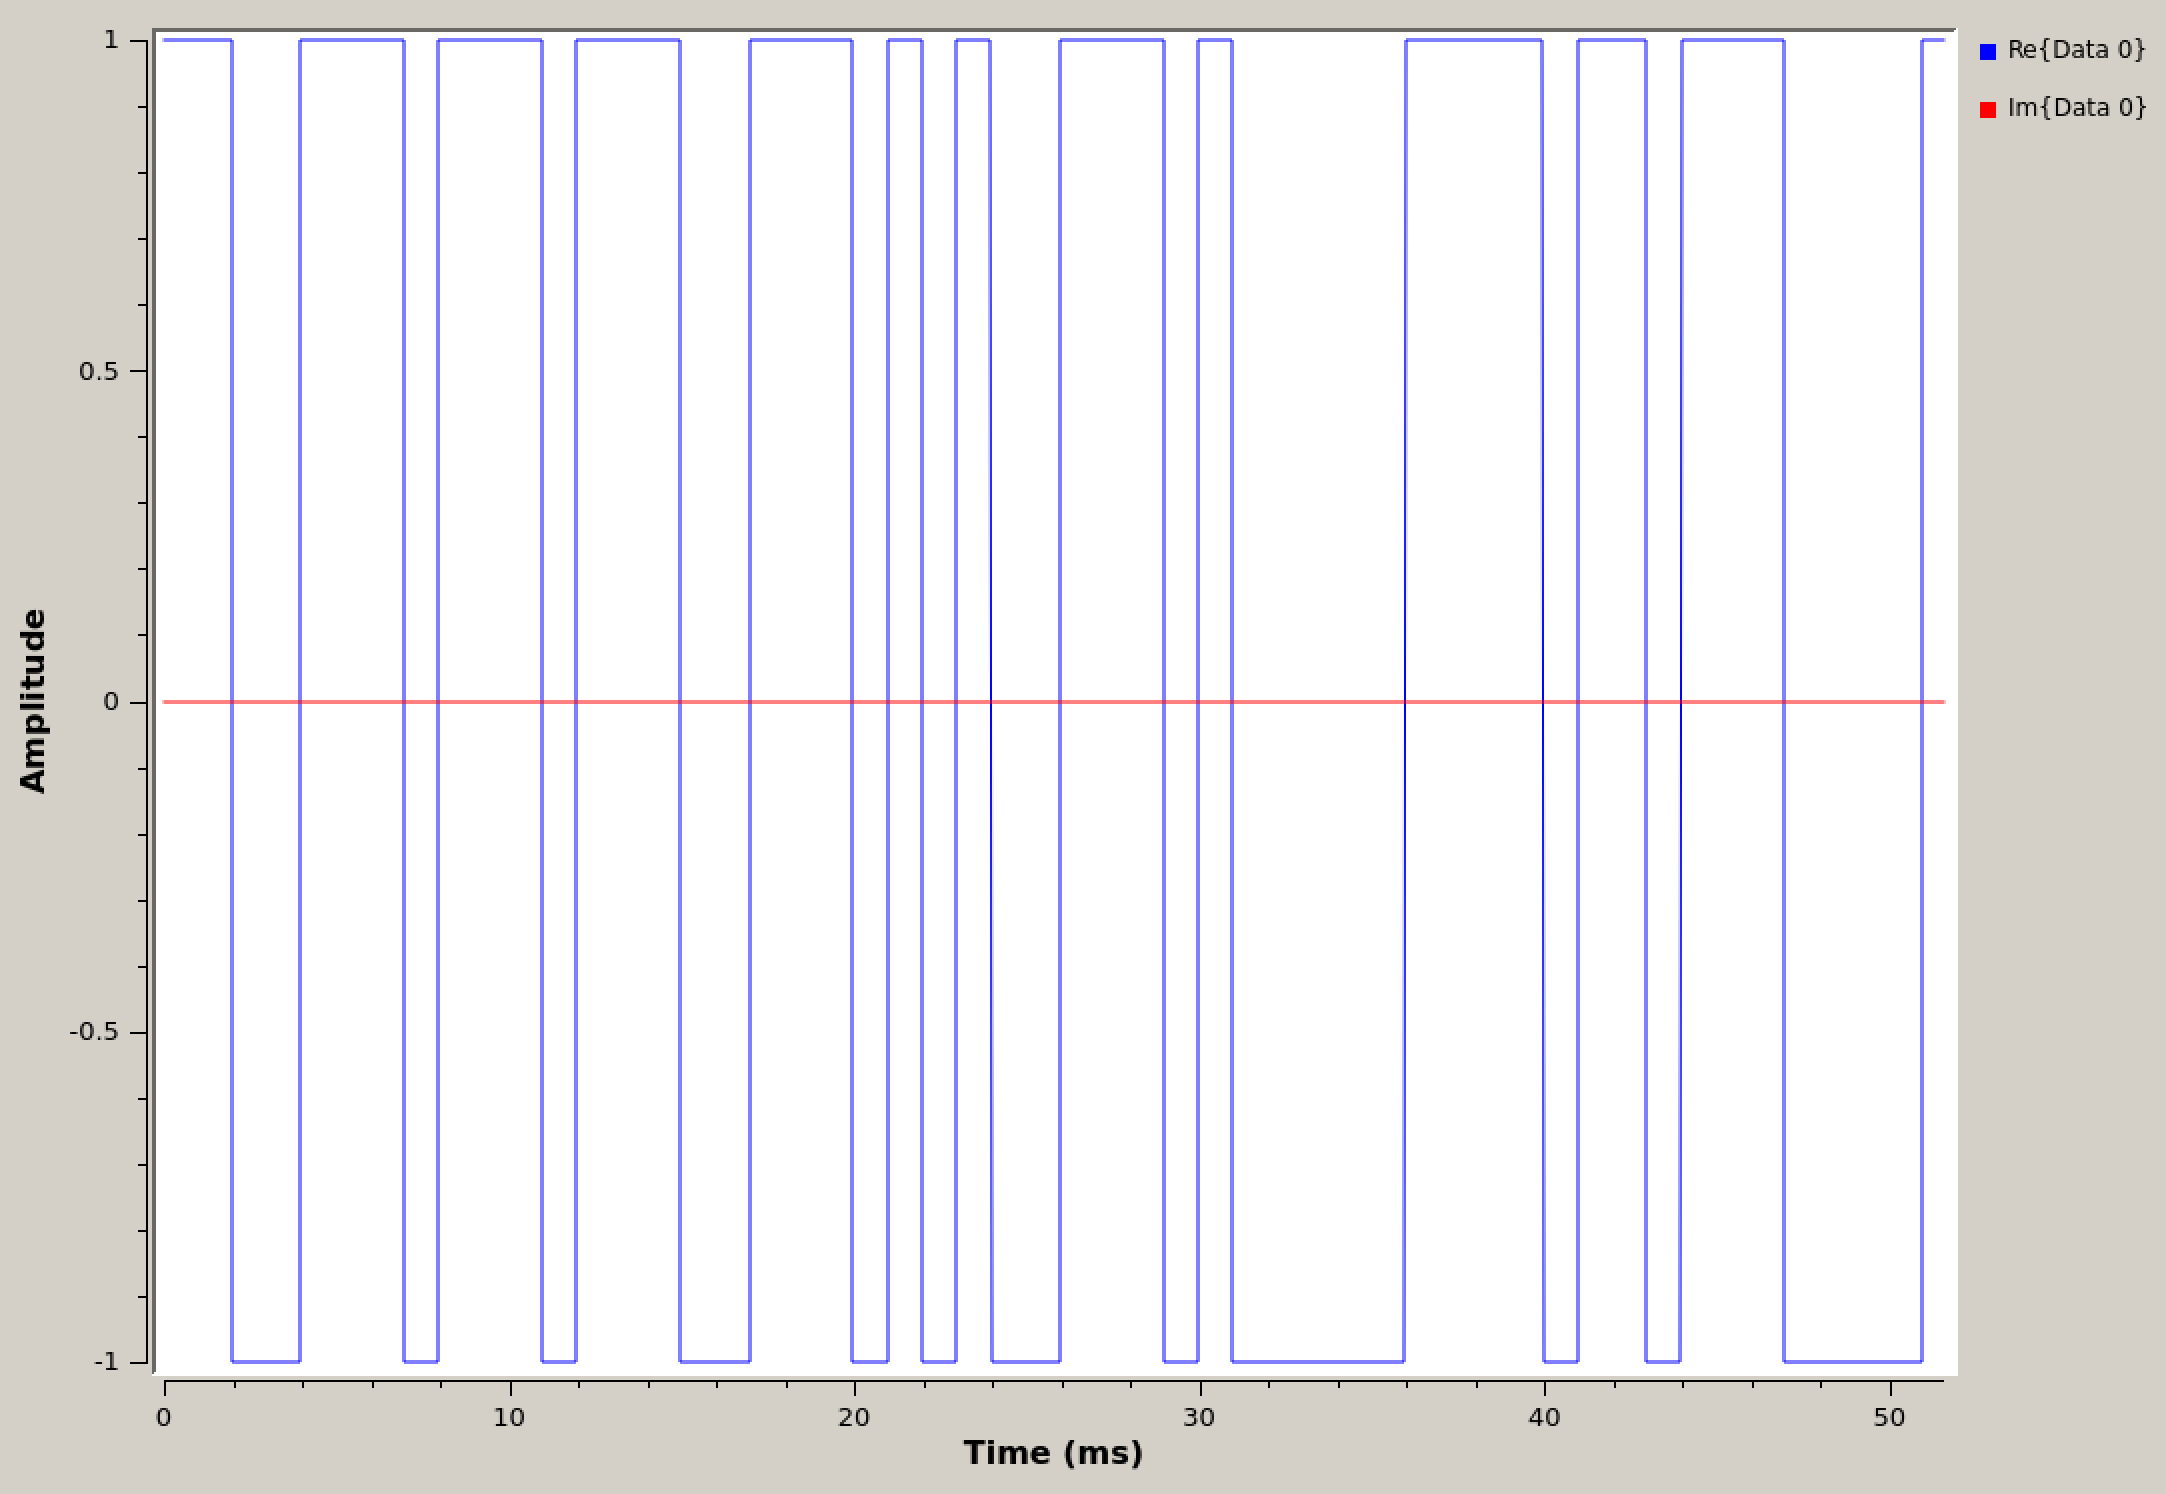Click the Time (ms) axis title
The width and height of the screenshot is (2166, 1494).
pyautogui.click(x=1053, y=1453)
